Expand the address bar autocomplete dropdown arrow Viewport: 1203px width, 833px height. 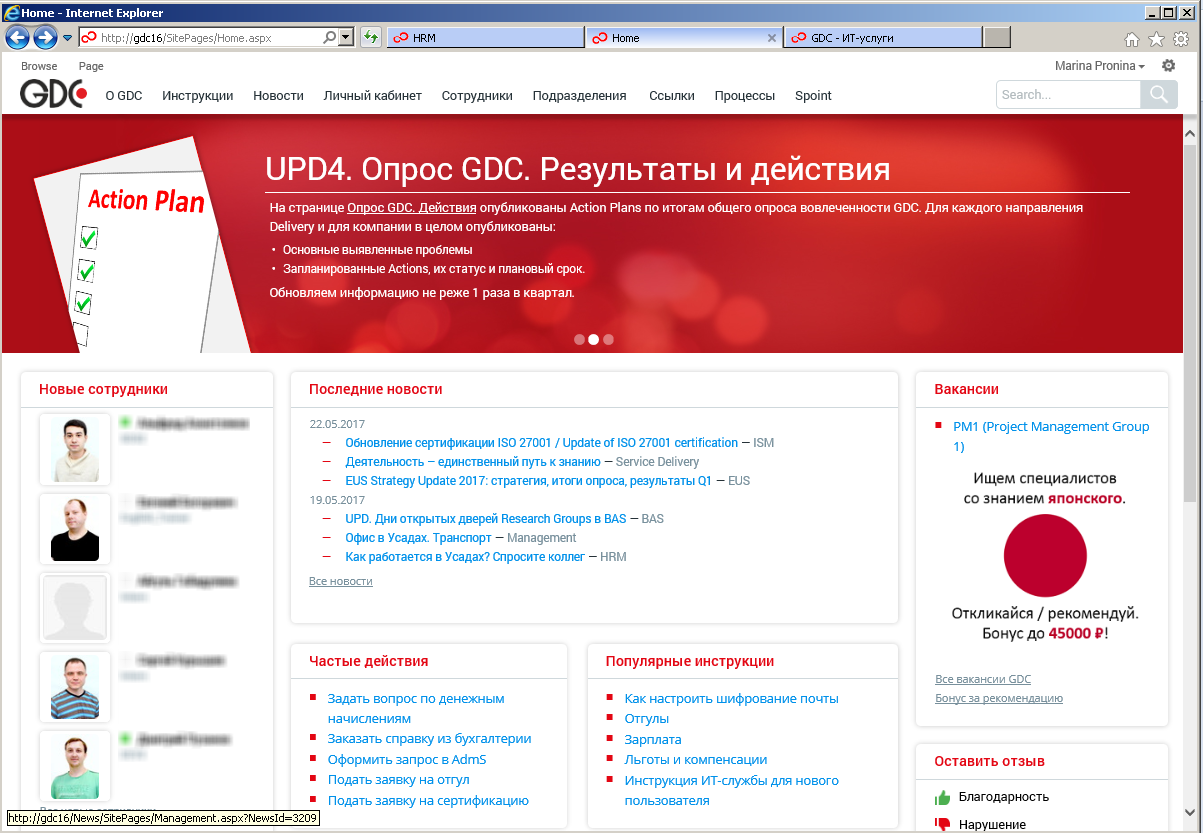point(346,37)
